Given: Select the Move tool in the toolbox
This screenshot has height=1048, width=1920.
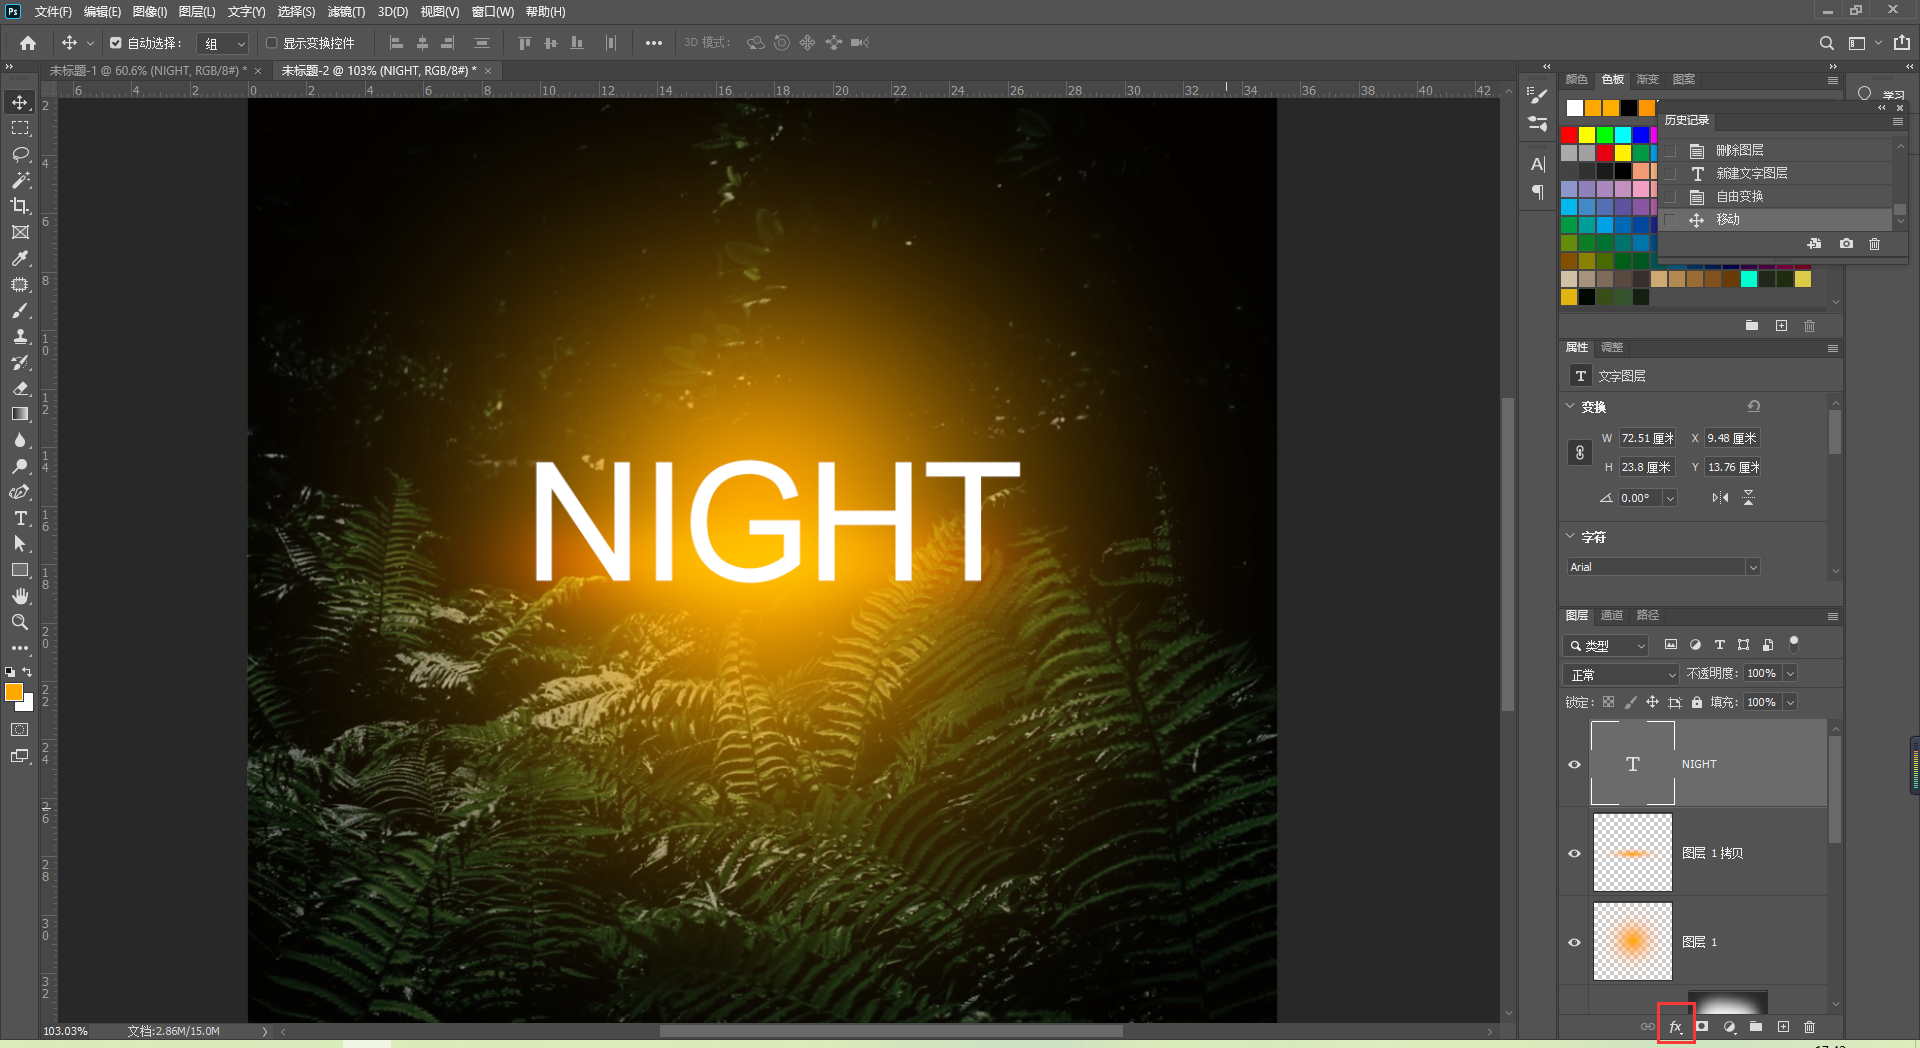Looking at the screenshot, I should [20, 103].
